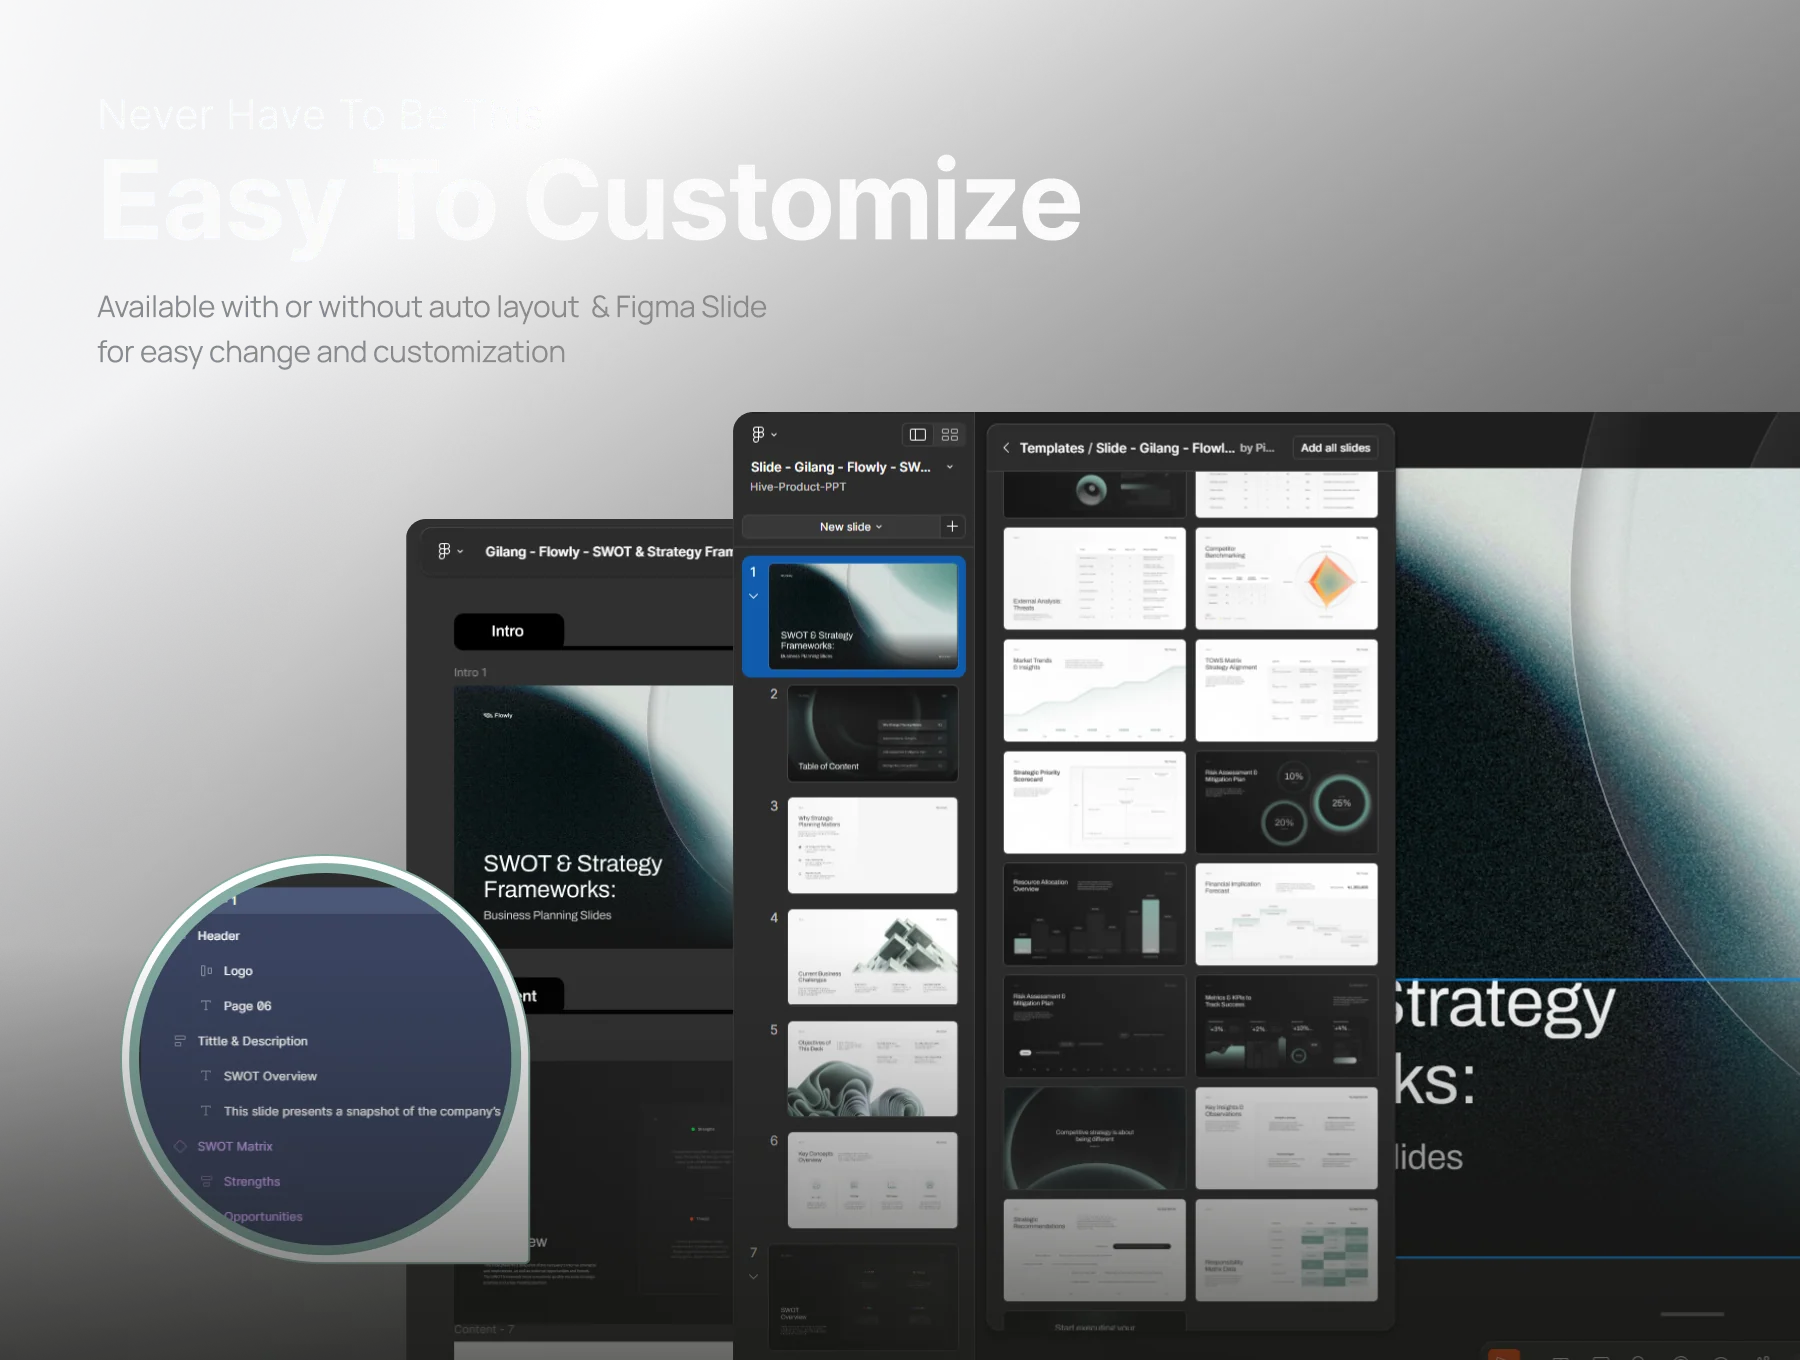1800x1360 pixels.
Task: Pick Metrics & KPIs to Track Success template
Action: (x=1286, y=1026)
